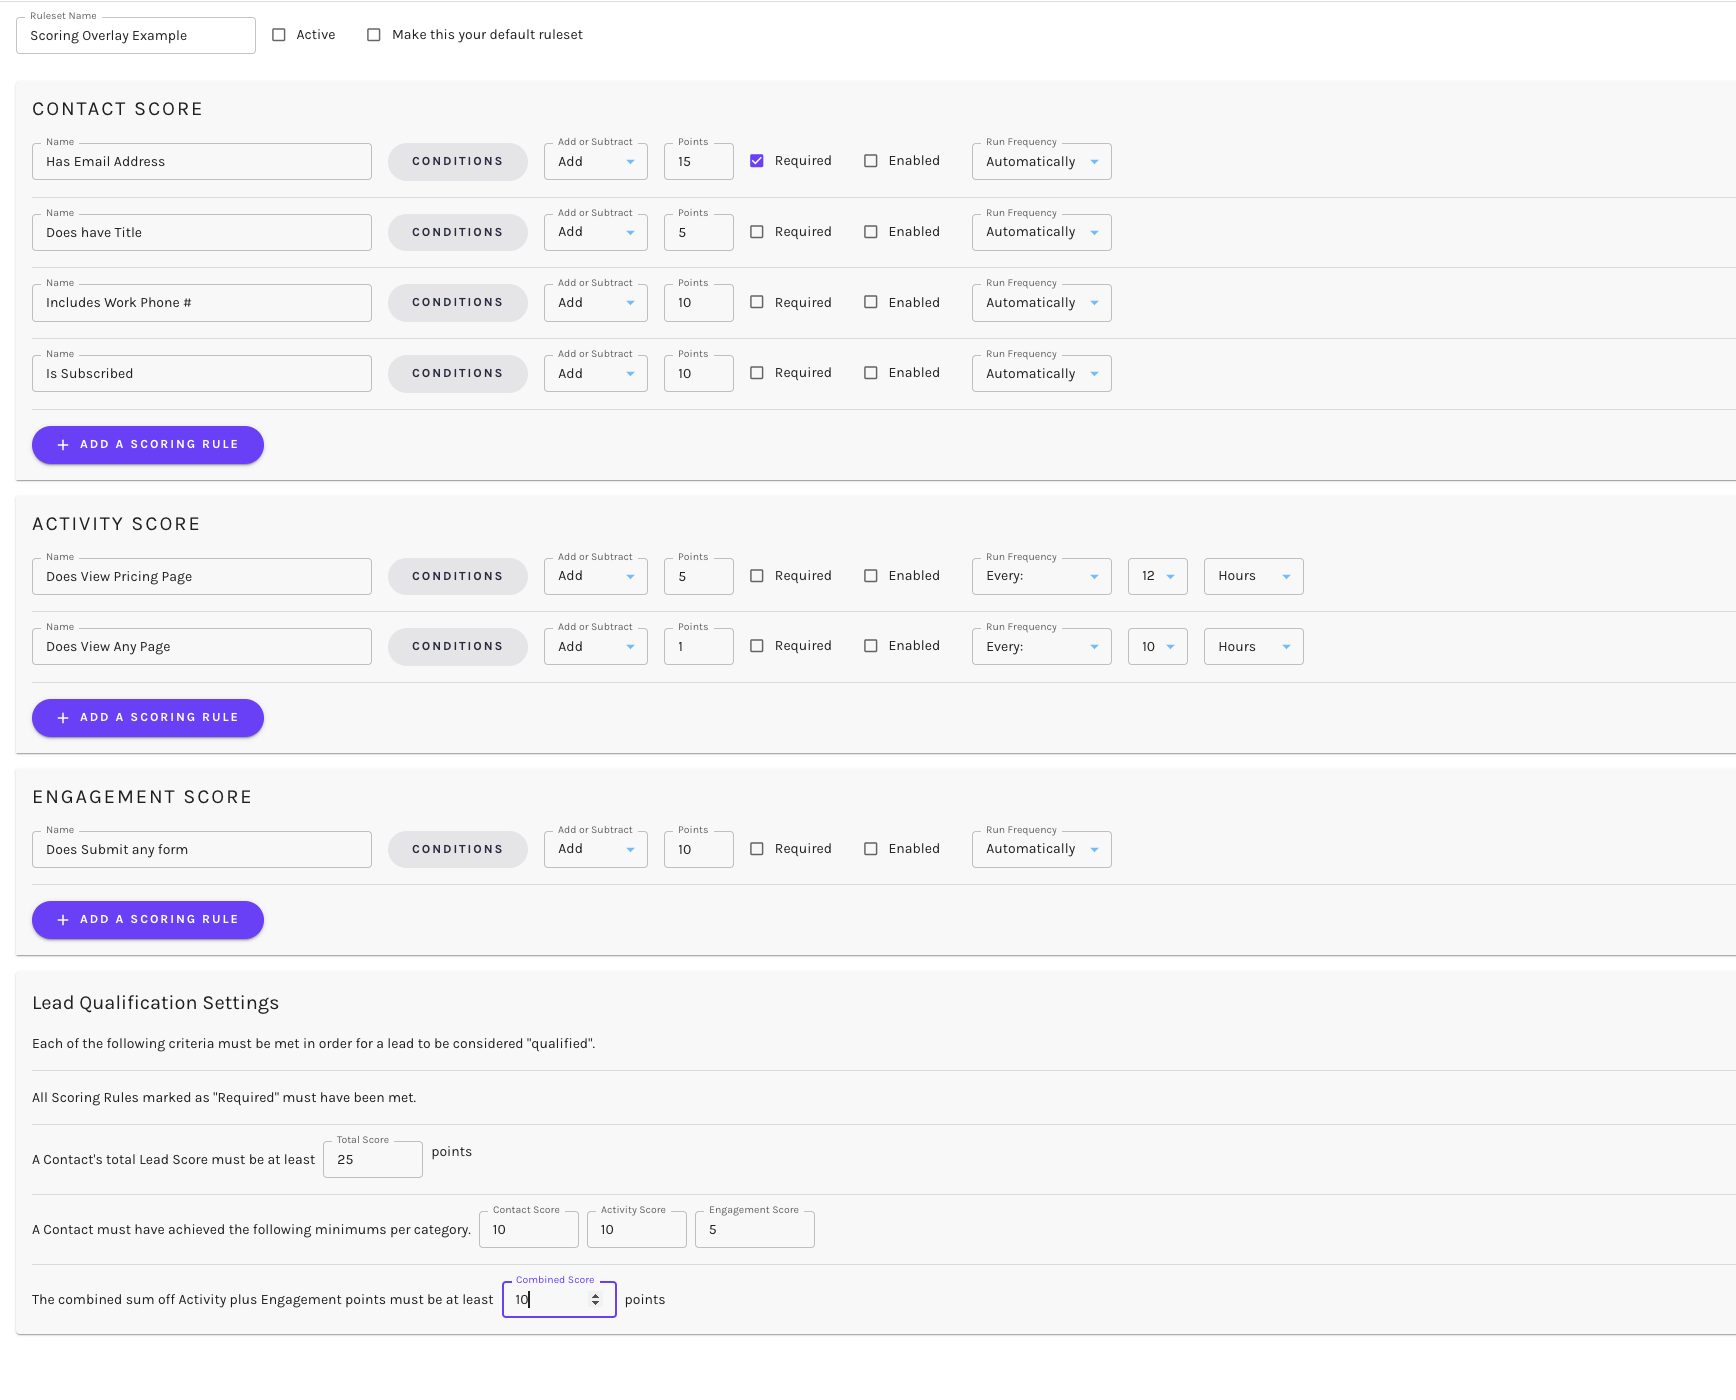Edit Points for Does View Any Page
This screenshot has width=1736, height=1400.
click(698, 646)
